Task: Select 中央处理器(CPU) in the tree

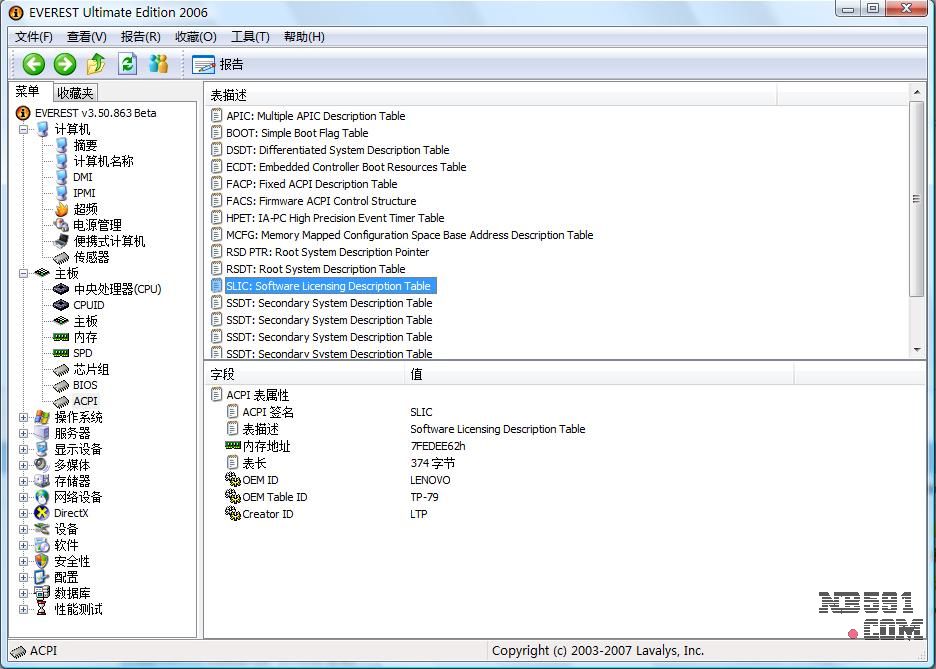Action: [116, 289]
